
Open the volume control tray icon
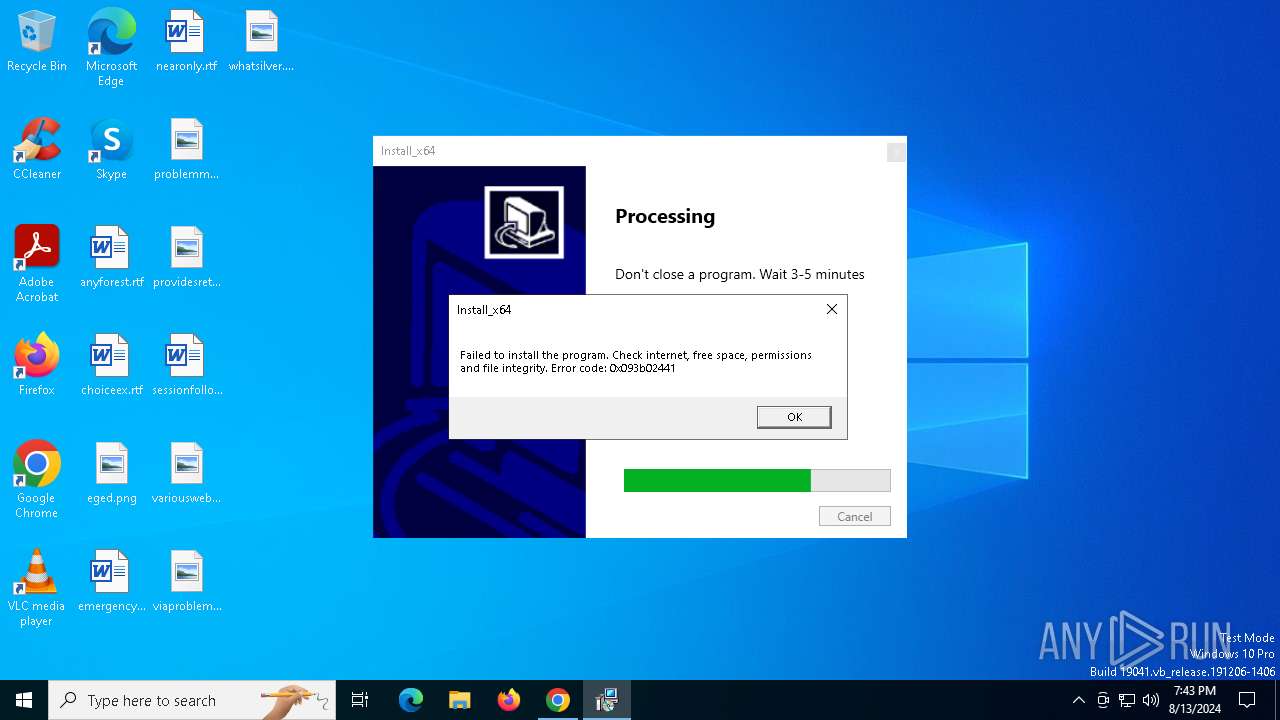(1151, 700)
